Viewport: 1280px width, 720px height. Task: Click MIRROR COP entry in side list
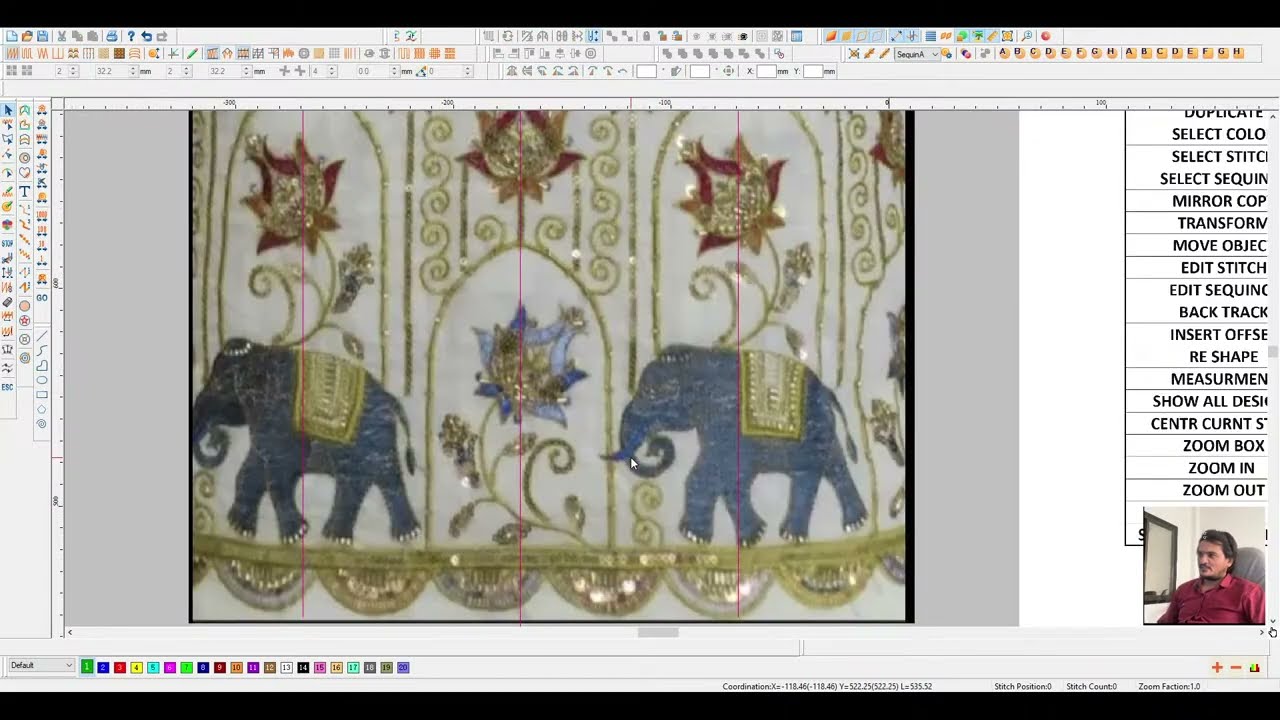(x=1219, y=201)
